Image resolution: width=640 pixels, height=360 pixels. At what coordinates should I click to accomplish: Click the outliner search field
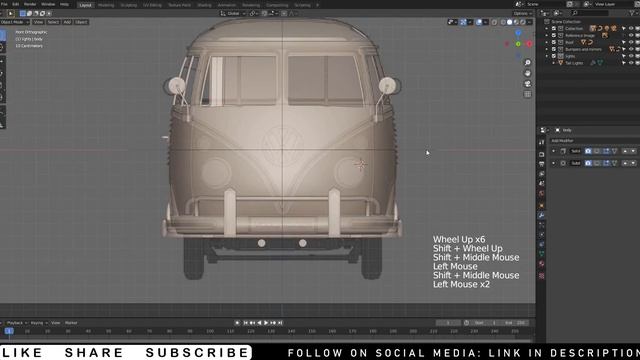[589, 13]
